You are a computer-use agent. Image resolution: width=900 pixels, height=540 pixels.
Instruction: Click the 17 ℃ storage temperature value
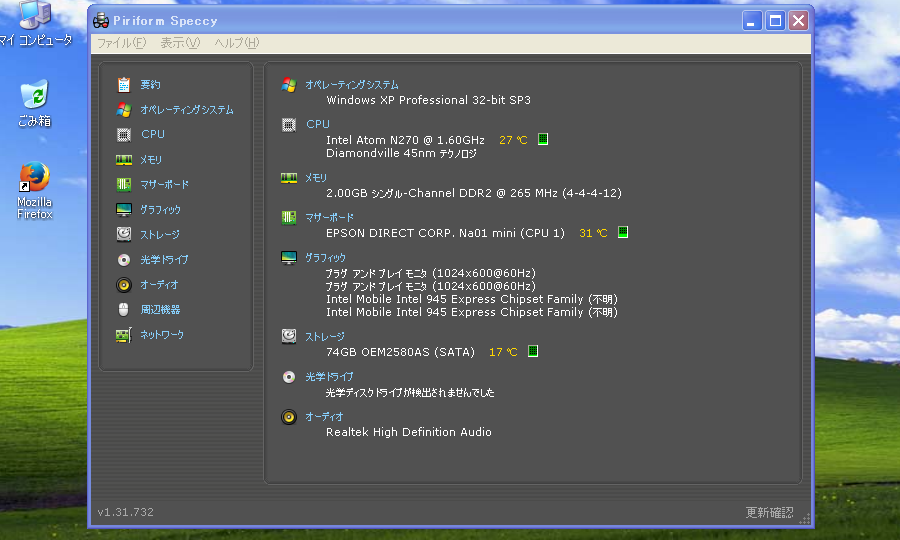(x=503, y=352)
